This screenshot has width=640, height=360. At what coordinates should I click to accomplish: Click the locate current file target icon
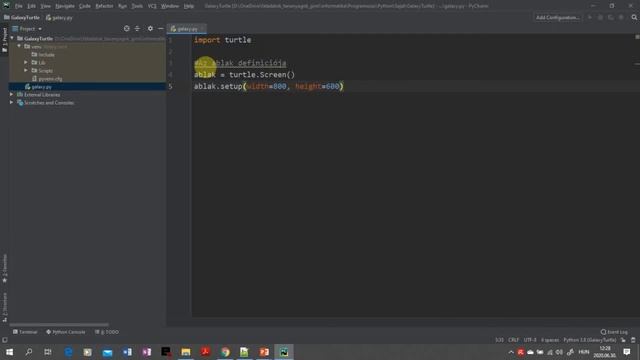point(127,29)
